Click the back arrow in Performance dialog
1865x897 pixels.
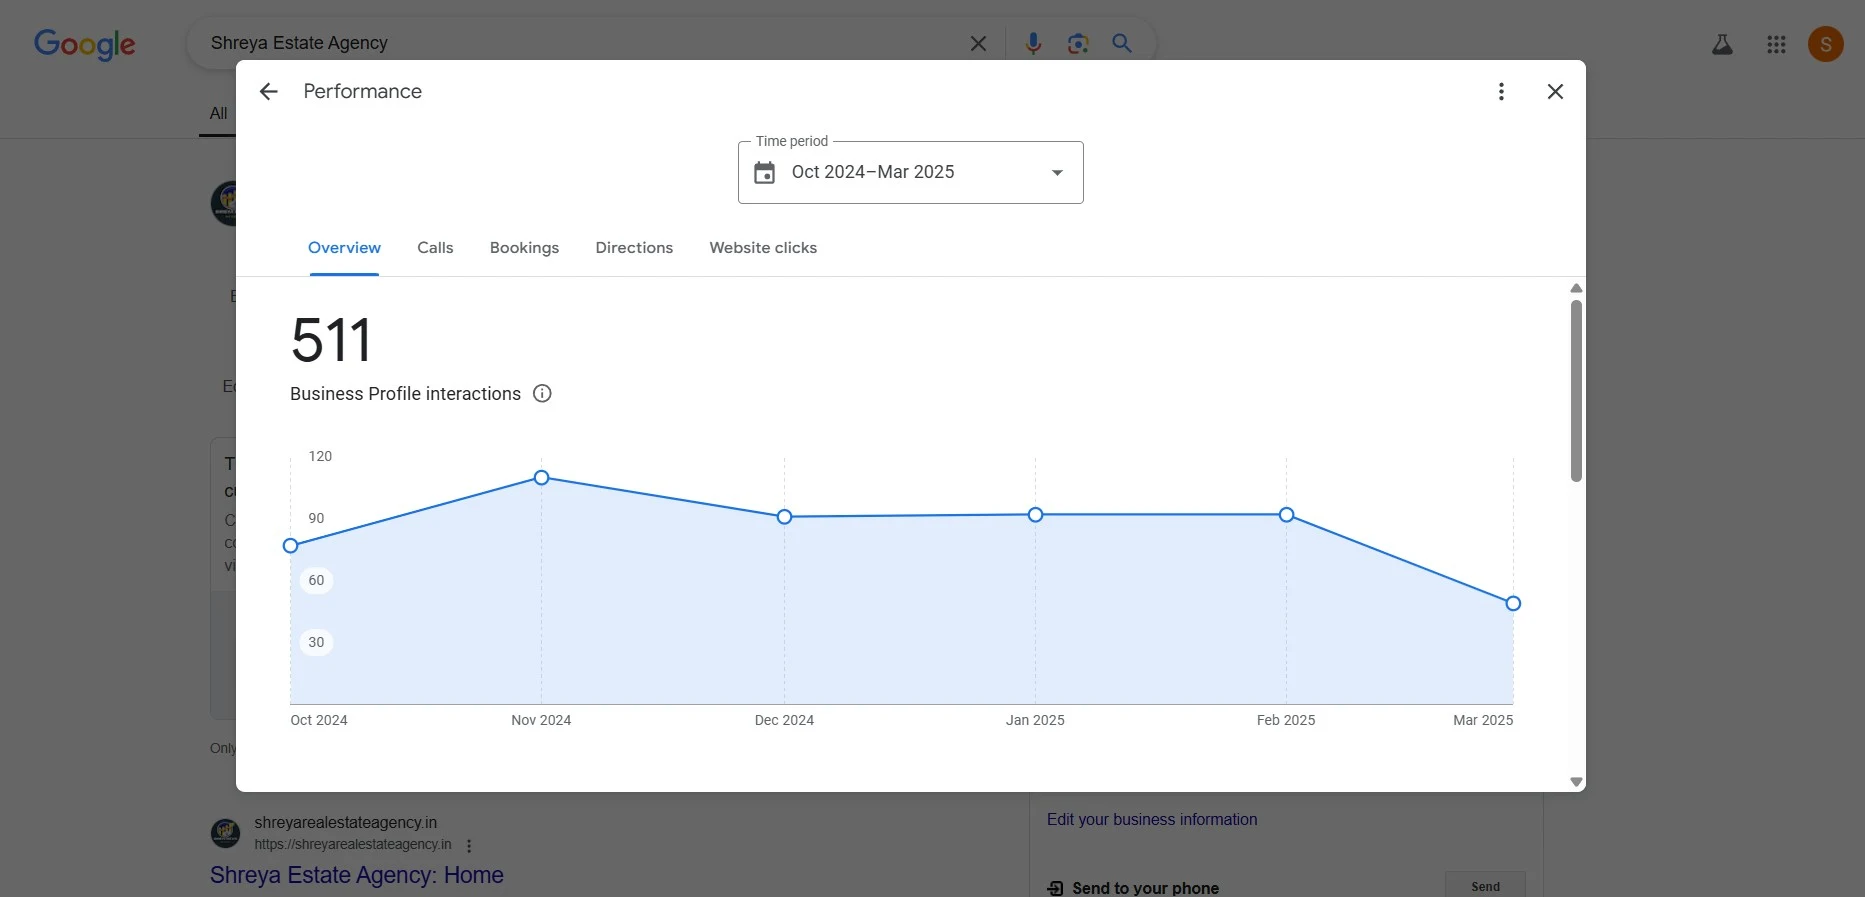268,92
